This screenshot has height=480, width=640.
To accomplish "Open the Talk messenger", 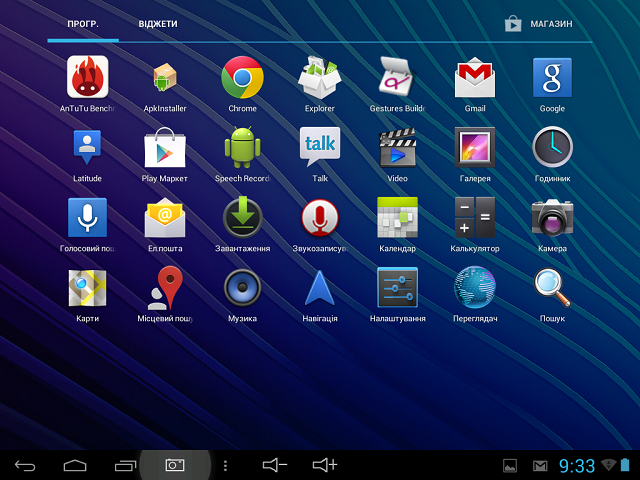I will tap(320, 148).
